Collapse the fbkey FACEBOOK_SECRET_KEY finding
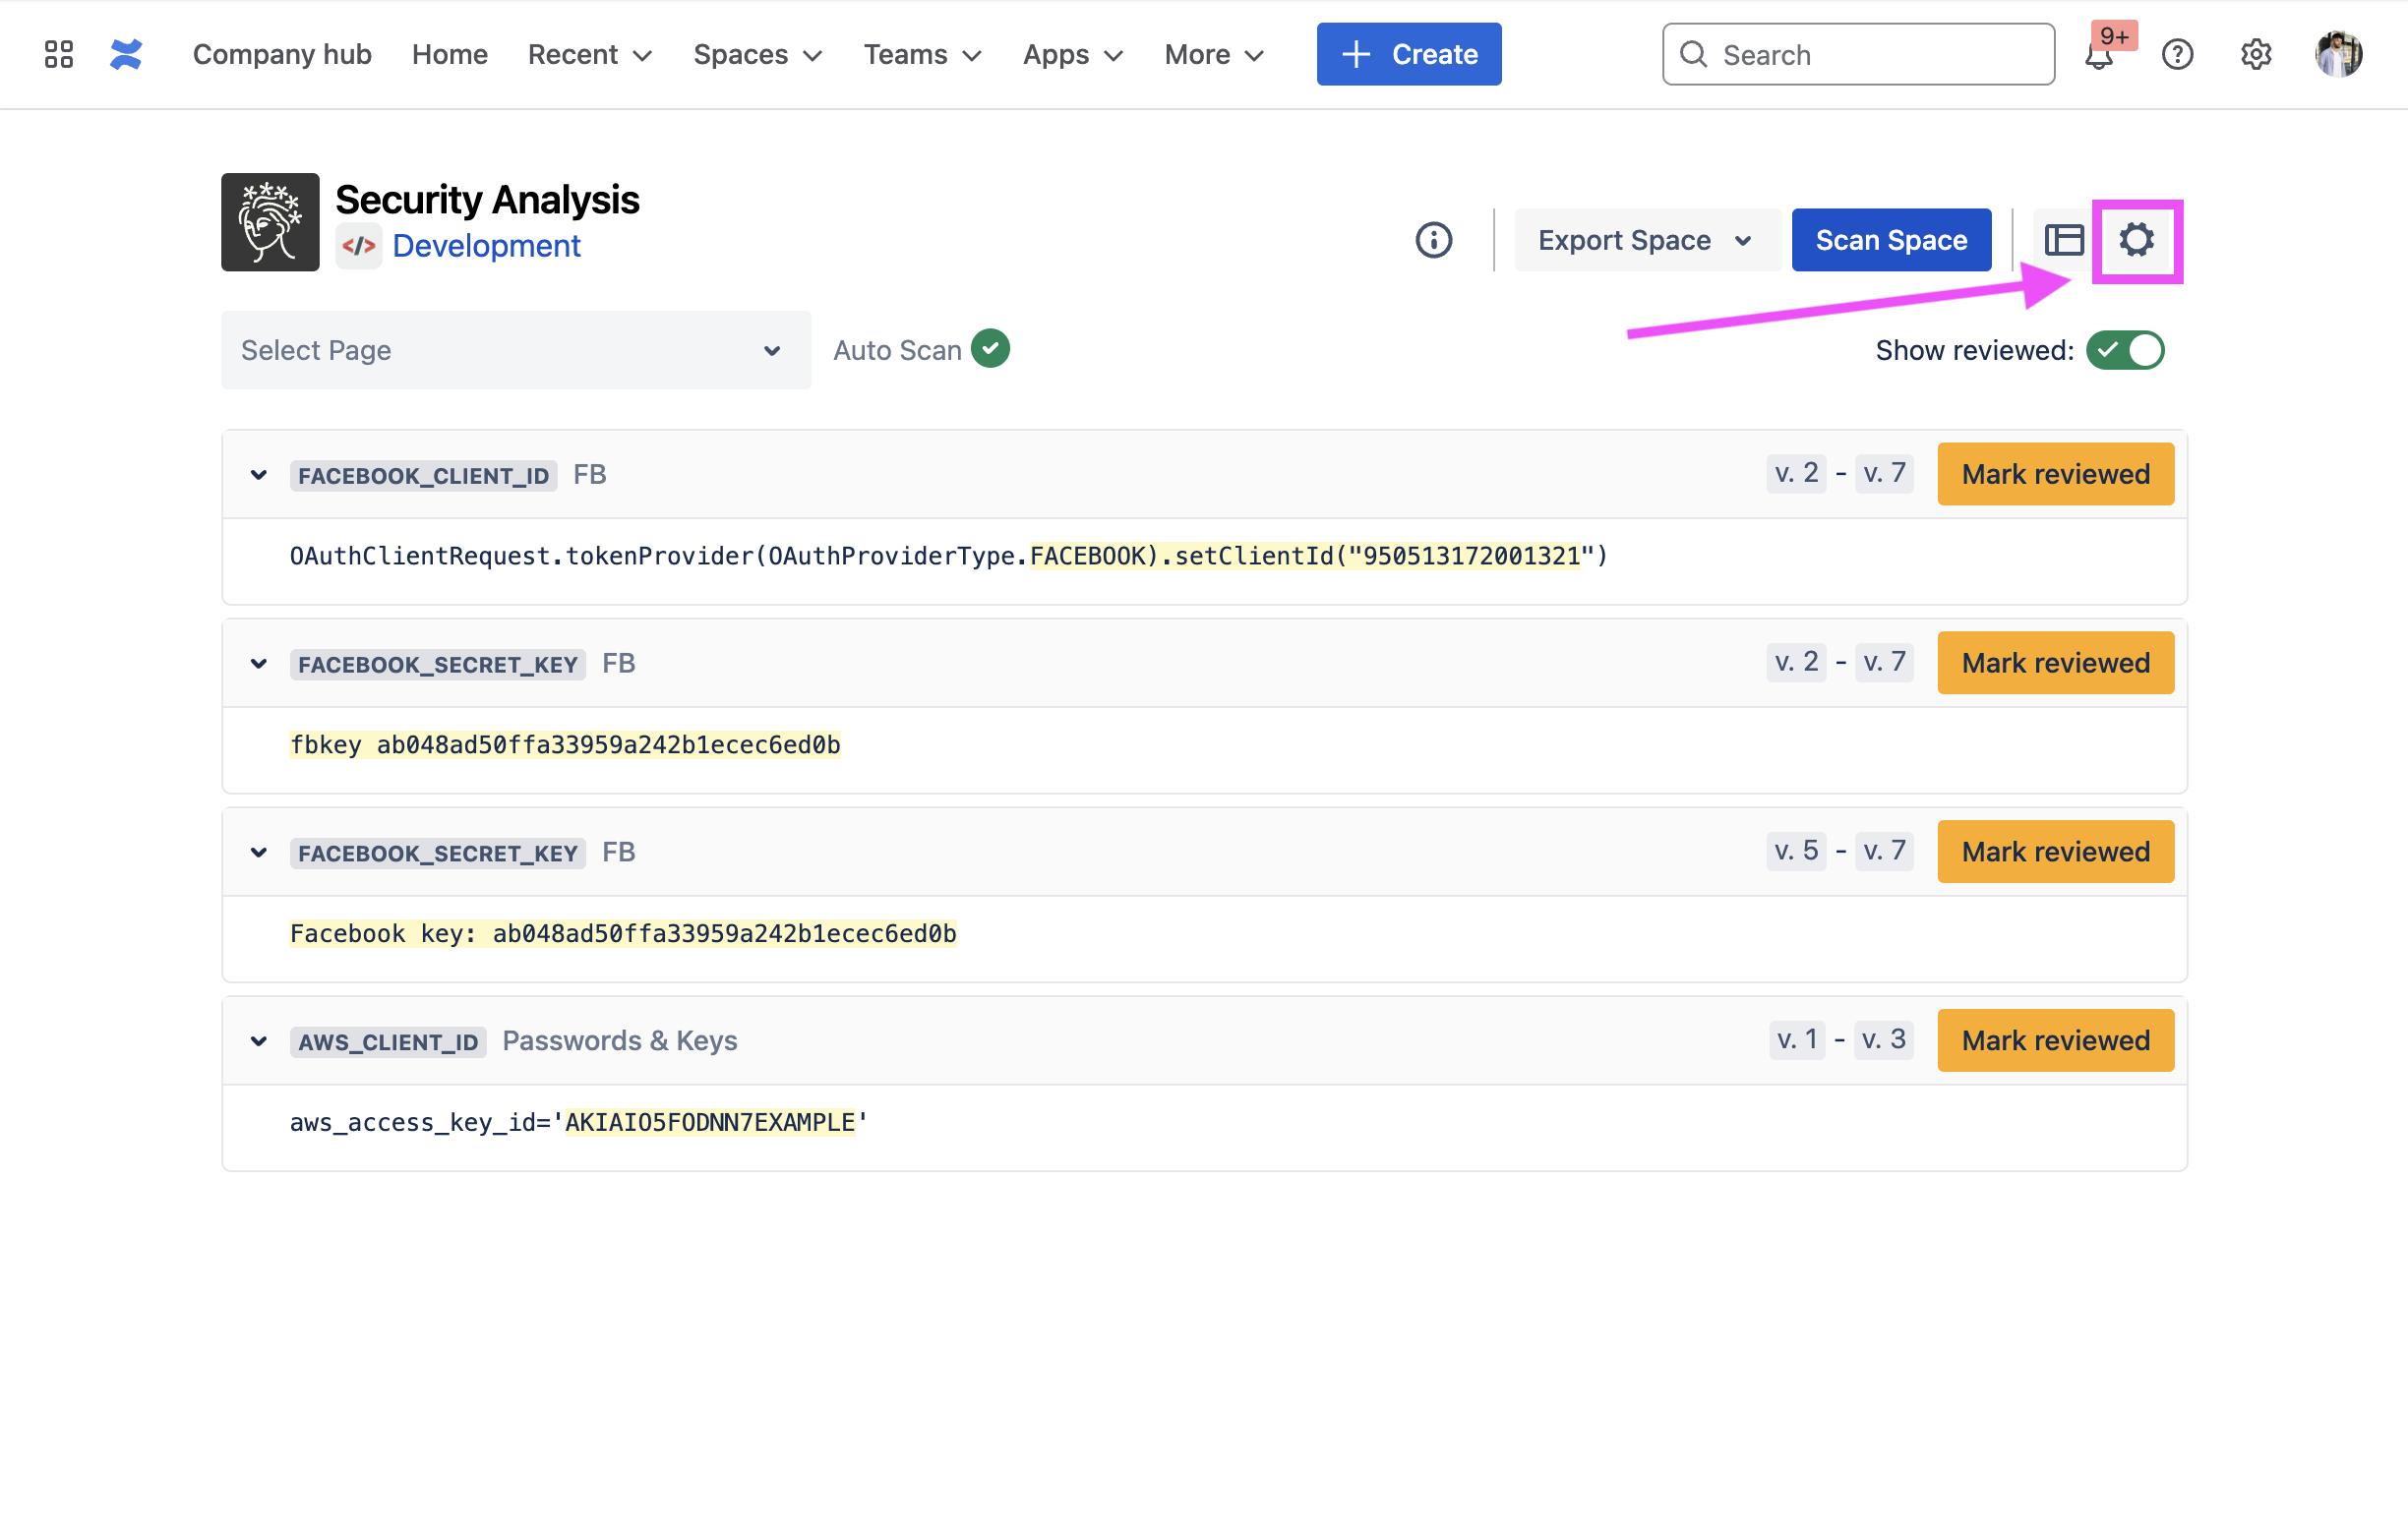The width and height of the screenshot is (2408, 1536). (258, 664)
